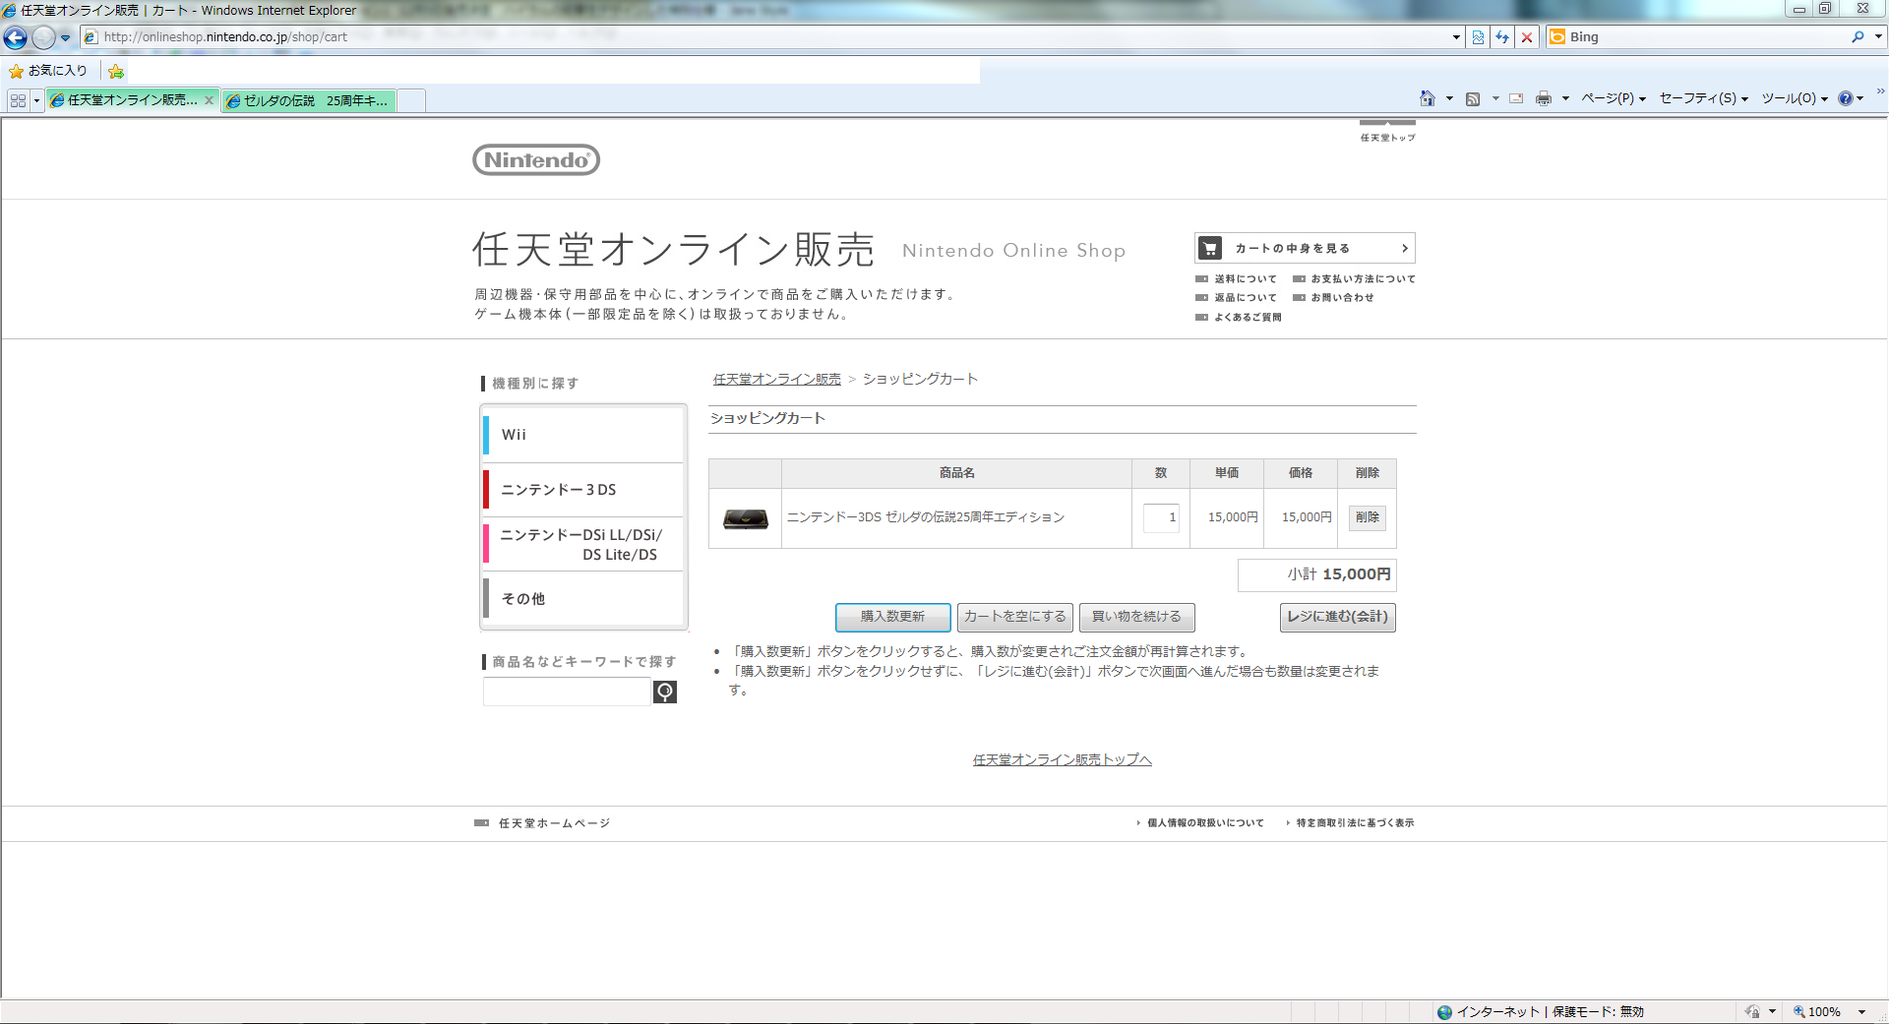Screen dimensions: 1889x1024
Task: Click the ニンテンドー3DS ゼルダの伝説25周年エディション name
Action: (926, 517)
